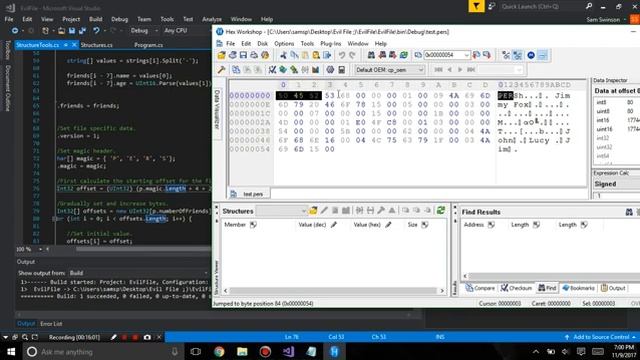Open file icon in Hex Workshop toolbar
Image resolution: width=640 pixels, height=360 pixels.
pos(222,55)
